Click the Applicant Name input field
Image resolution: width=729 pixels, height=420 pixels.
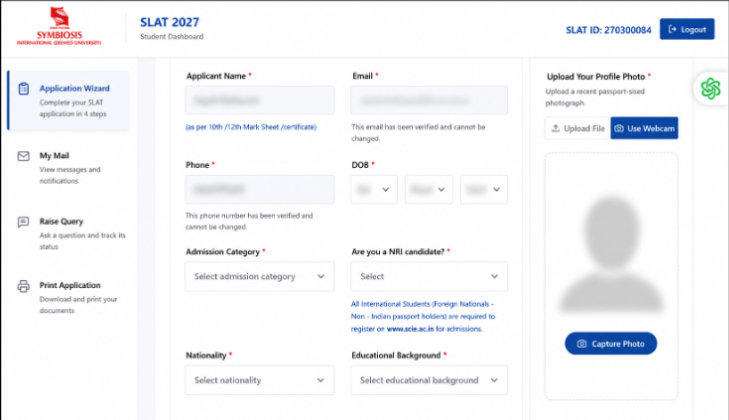point(259,100)
